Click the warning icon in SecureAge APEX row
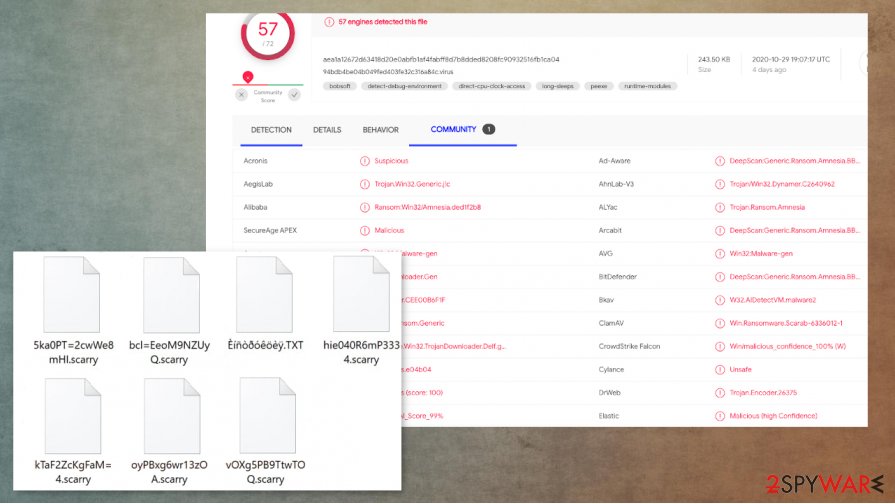The width and height of the screenshot is (895, 504). 365,231
